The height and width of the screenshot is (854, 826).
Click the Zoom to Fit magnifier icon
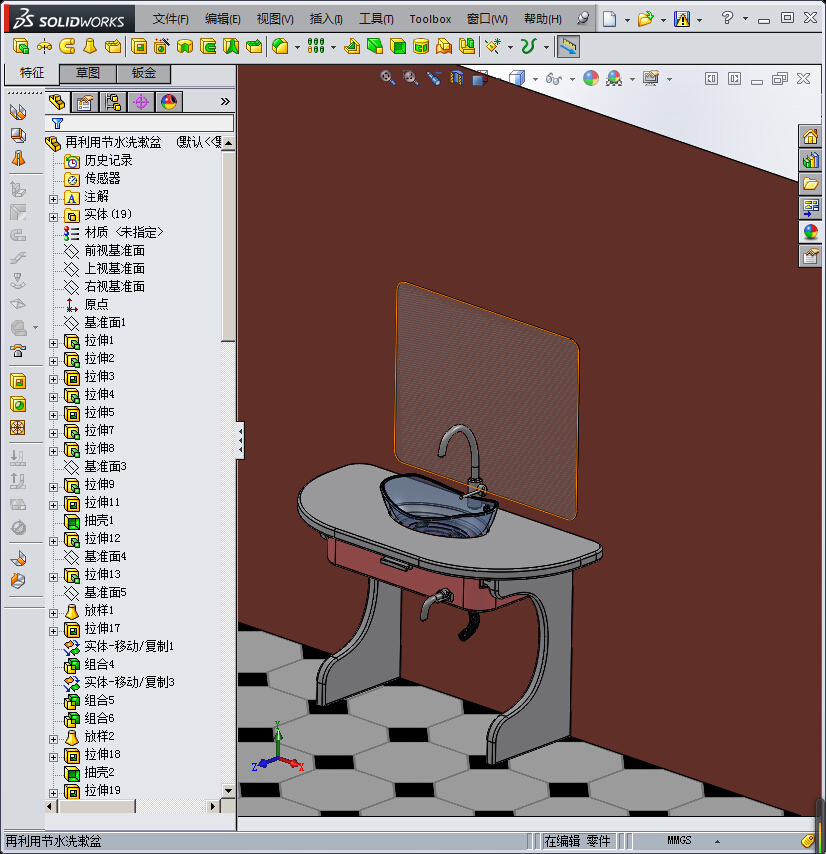[387, 78]
